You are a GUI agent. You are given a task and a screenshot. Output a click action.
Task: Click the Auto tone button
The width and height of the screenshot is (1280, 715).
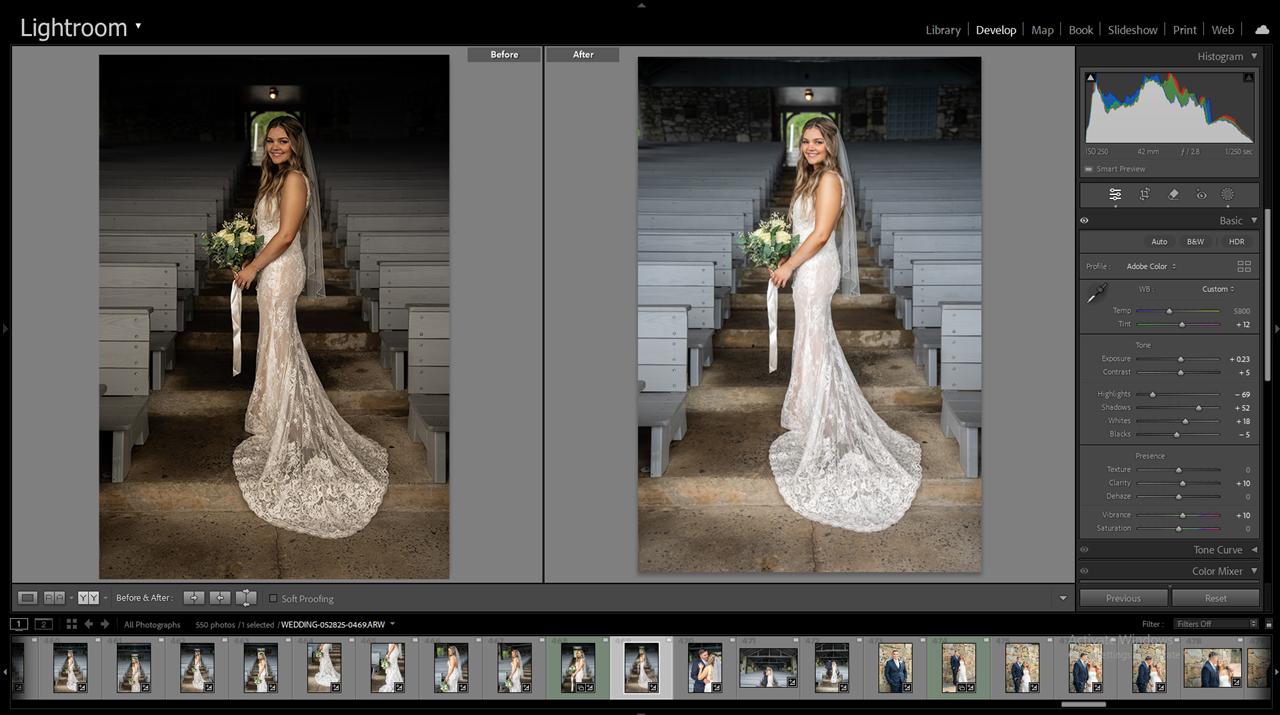[1159, 242]
